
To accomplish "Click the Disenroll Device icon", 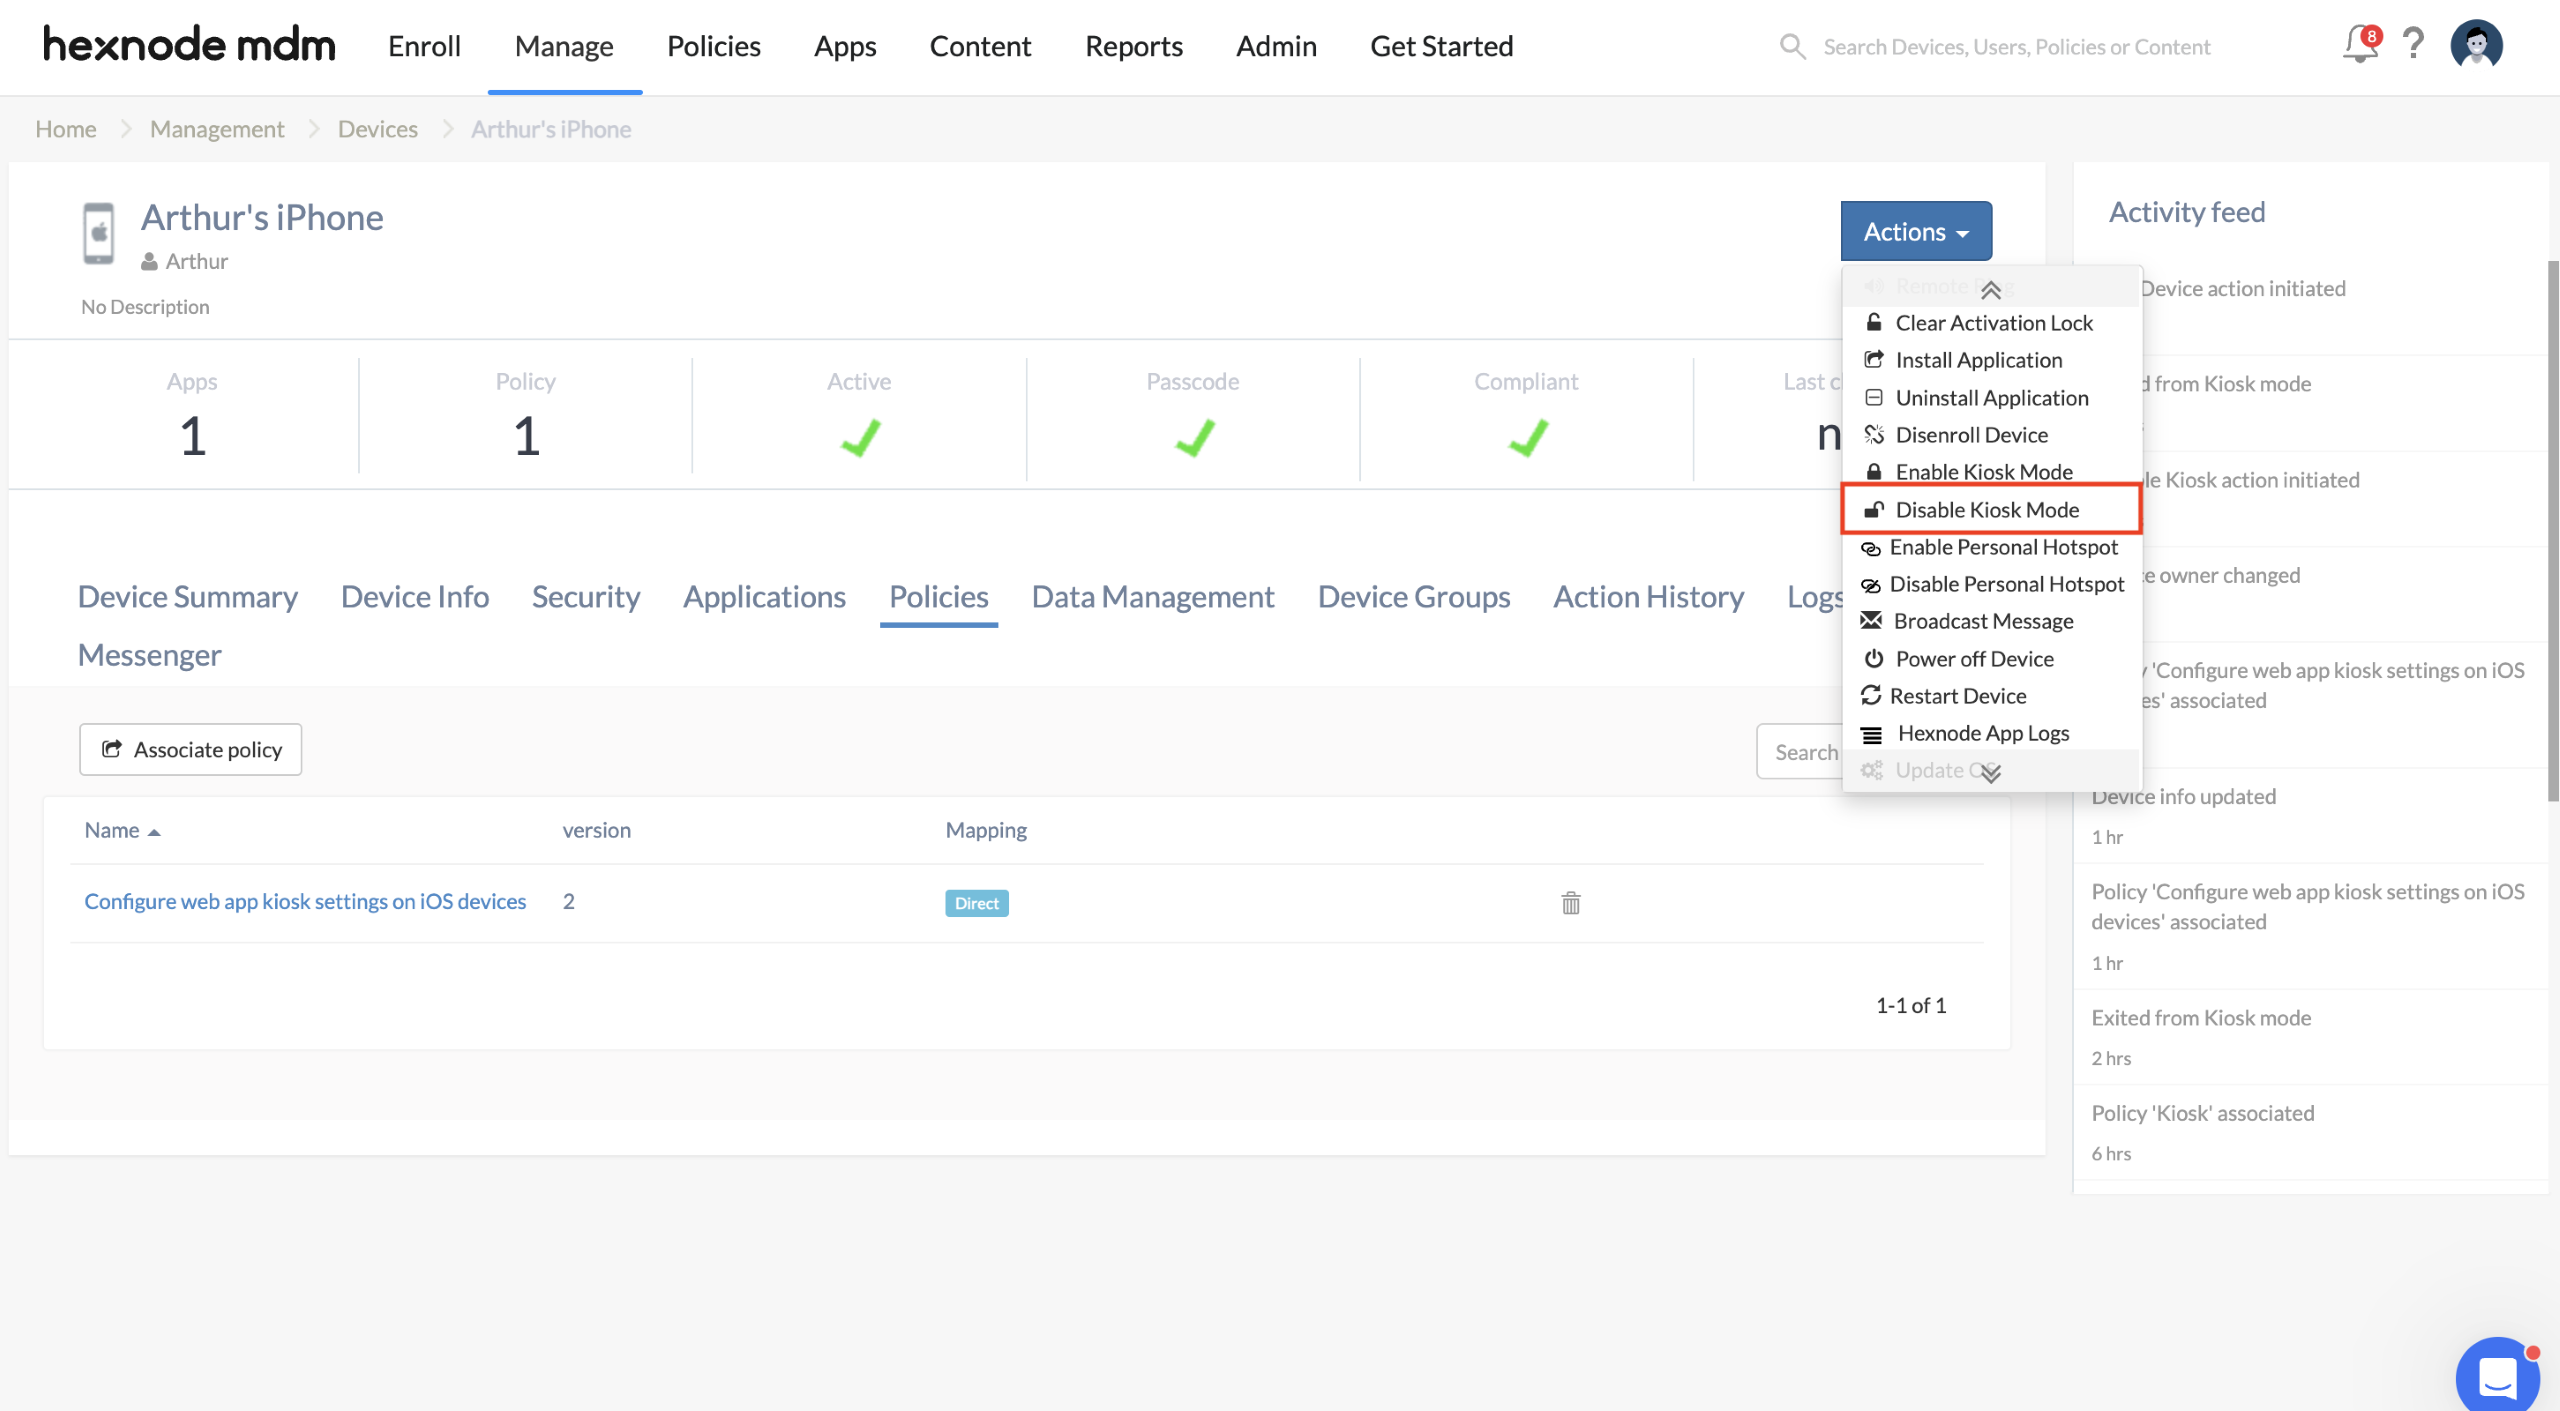I will 1874,435.
